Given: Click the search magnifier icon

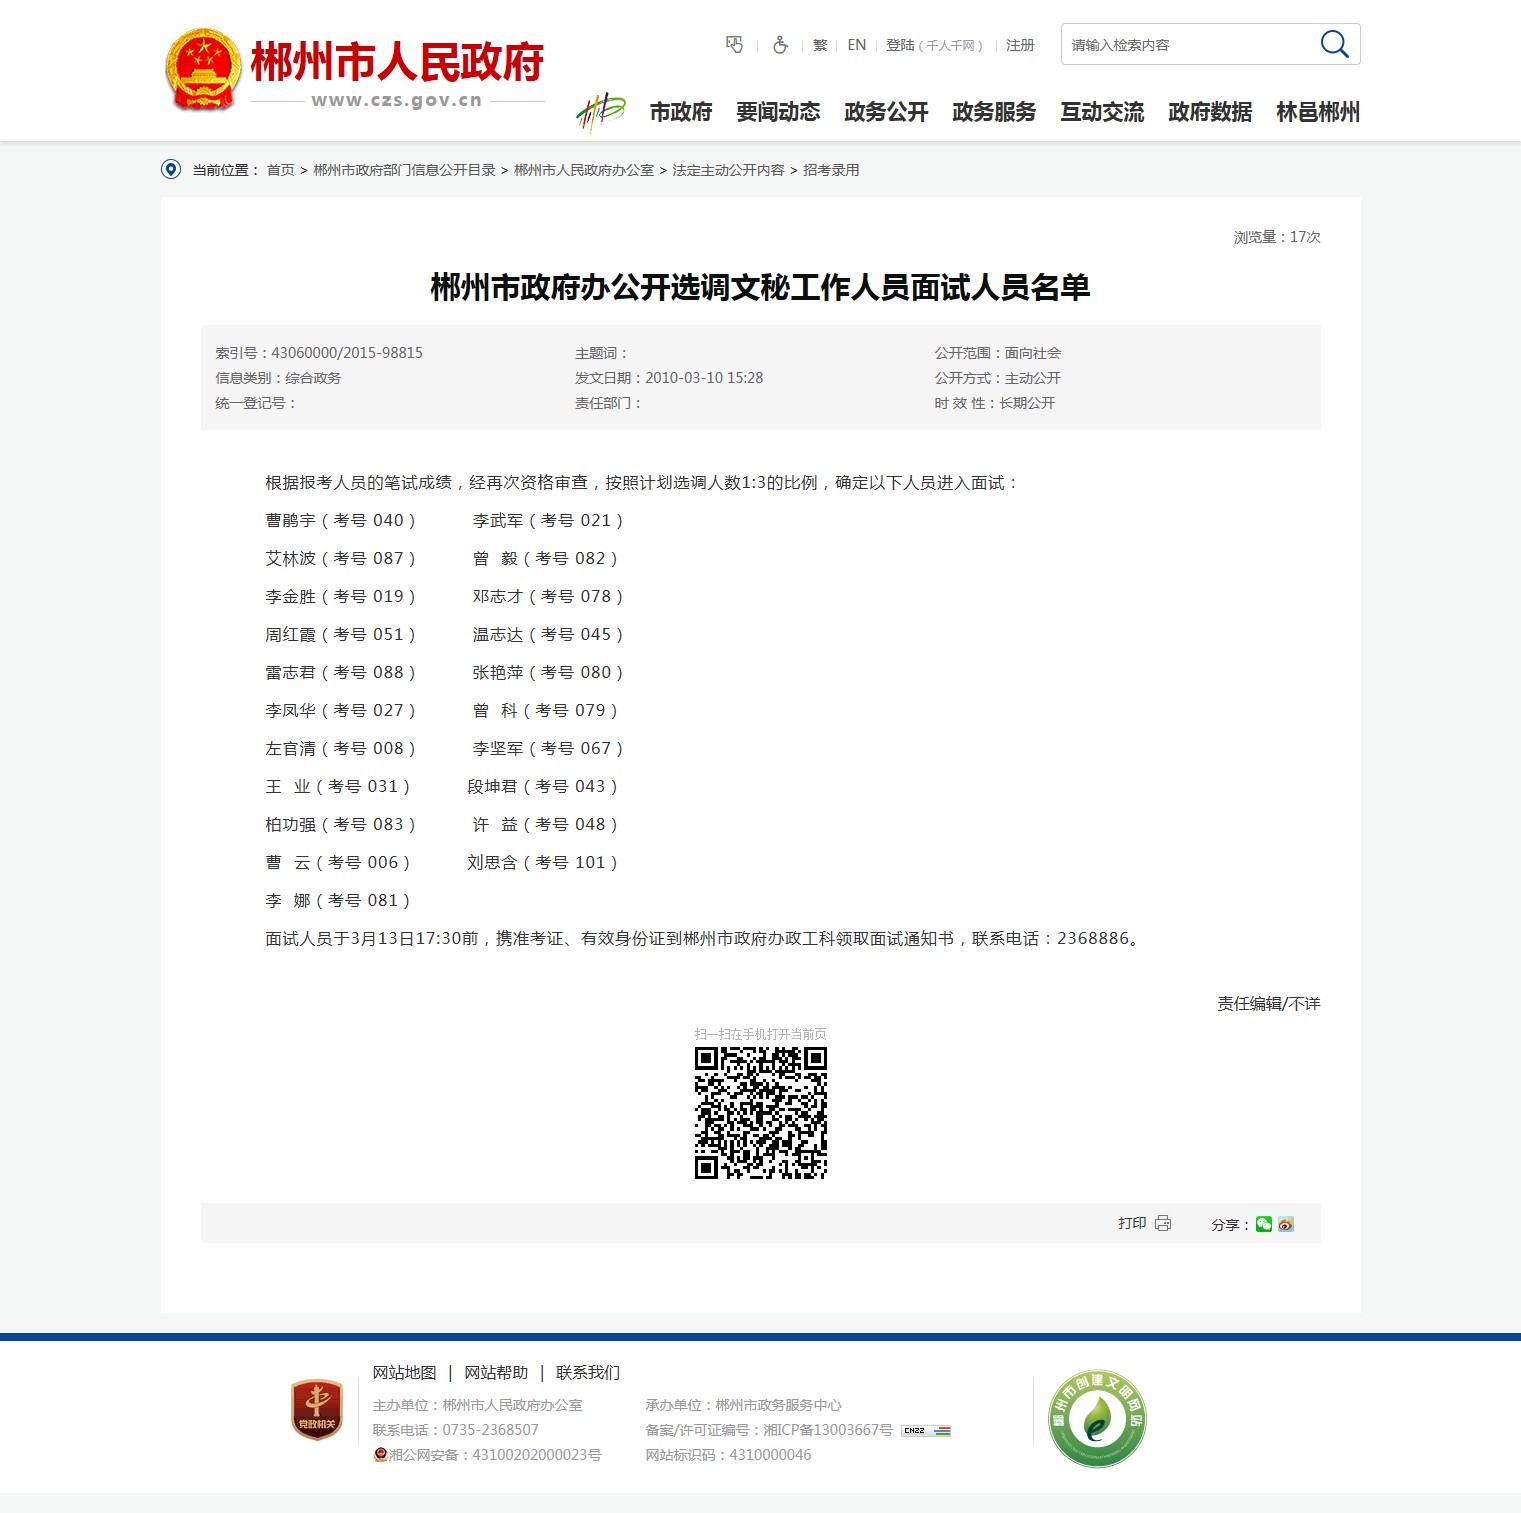Looking at the screenshot, I should pos(1334,45).
